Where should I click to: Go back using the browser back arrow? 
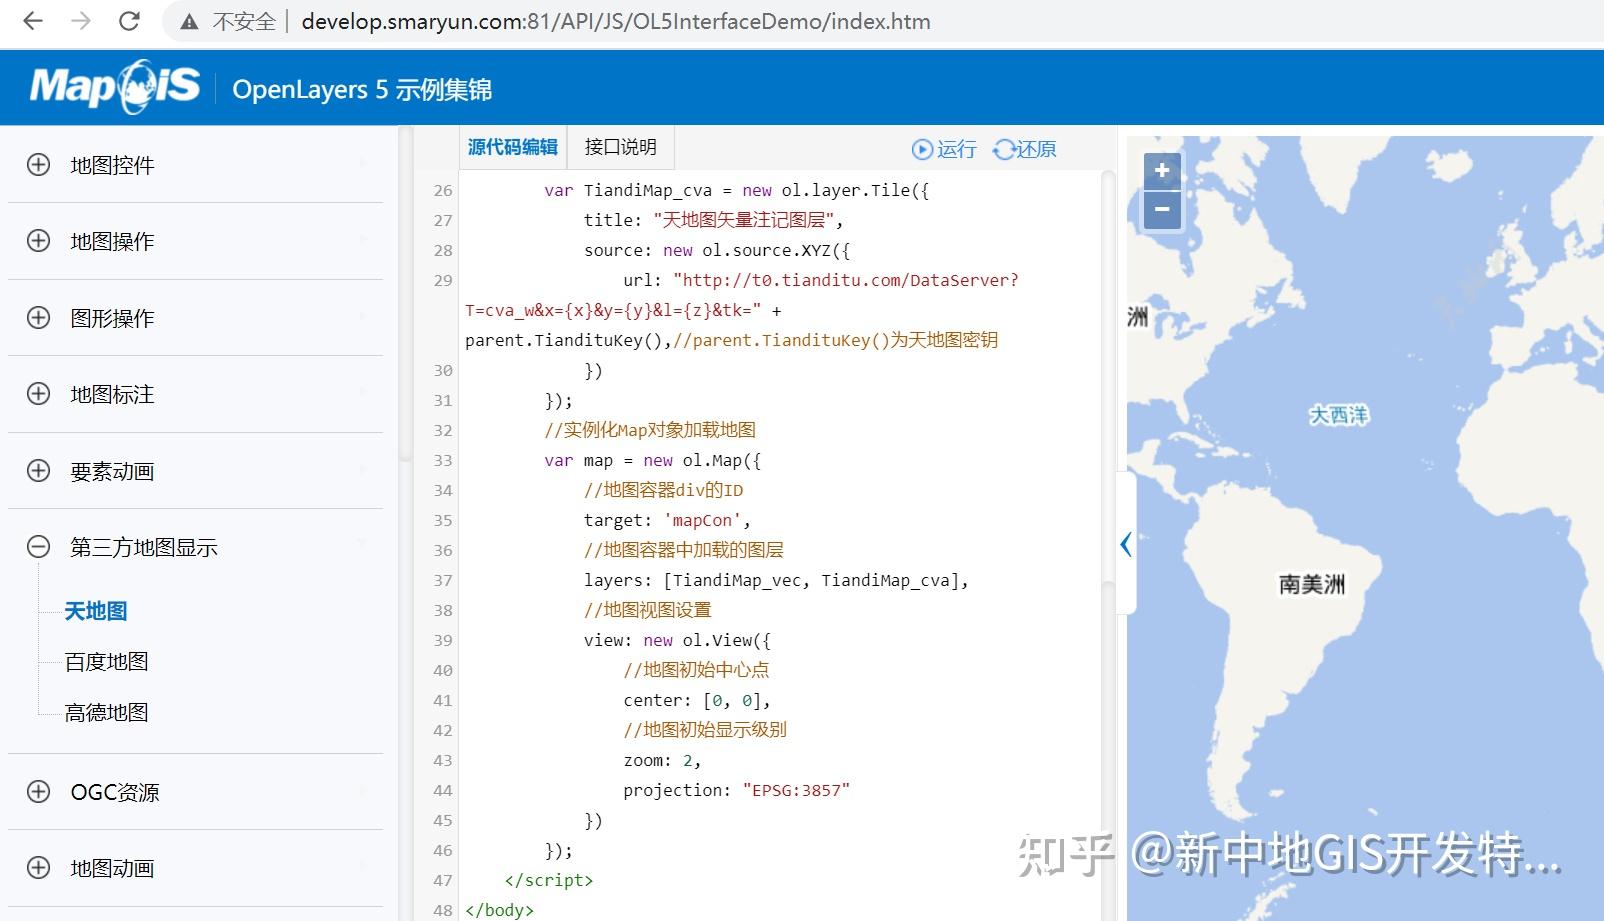point(33,20)
